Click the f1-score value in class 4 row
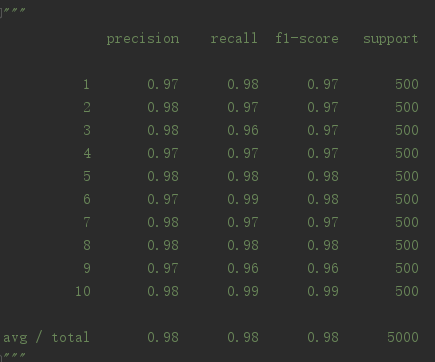 (x=323, y=153)
